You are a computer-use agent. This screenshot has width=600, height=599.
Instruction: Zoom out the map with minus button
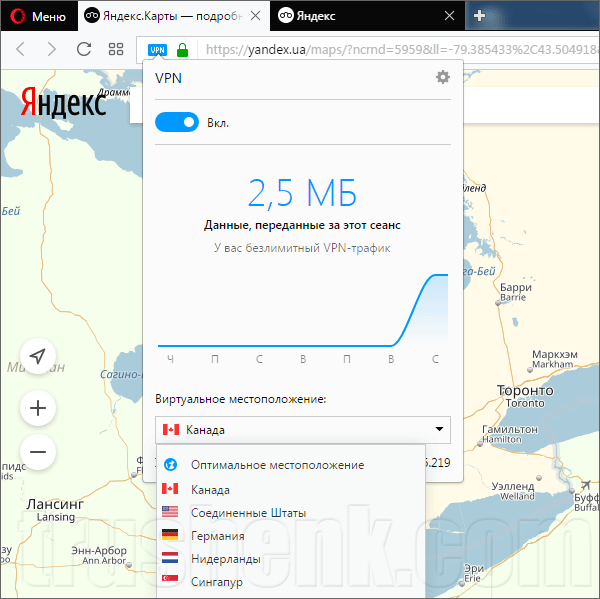point(38,452)
